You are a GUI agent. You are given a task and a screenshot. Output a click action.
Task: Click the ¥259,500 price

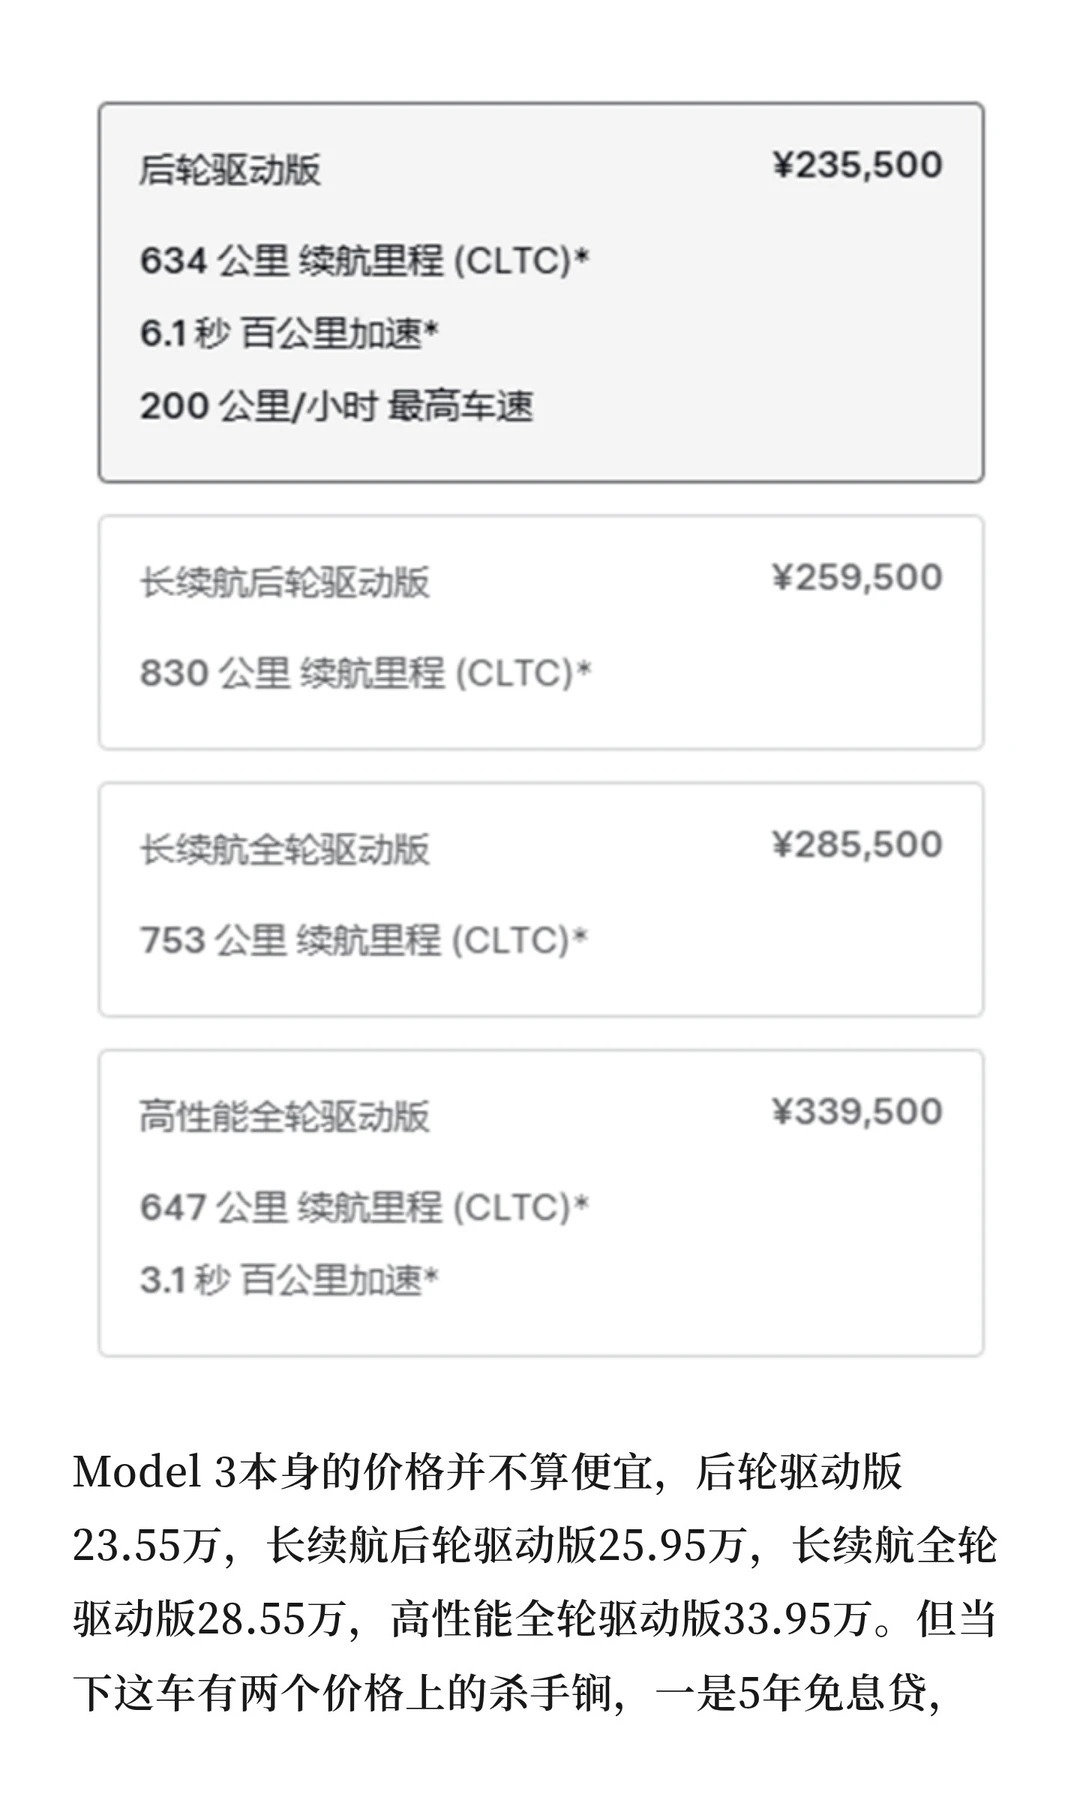click(857, 577)
